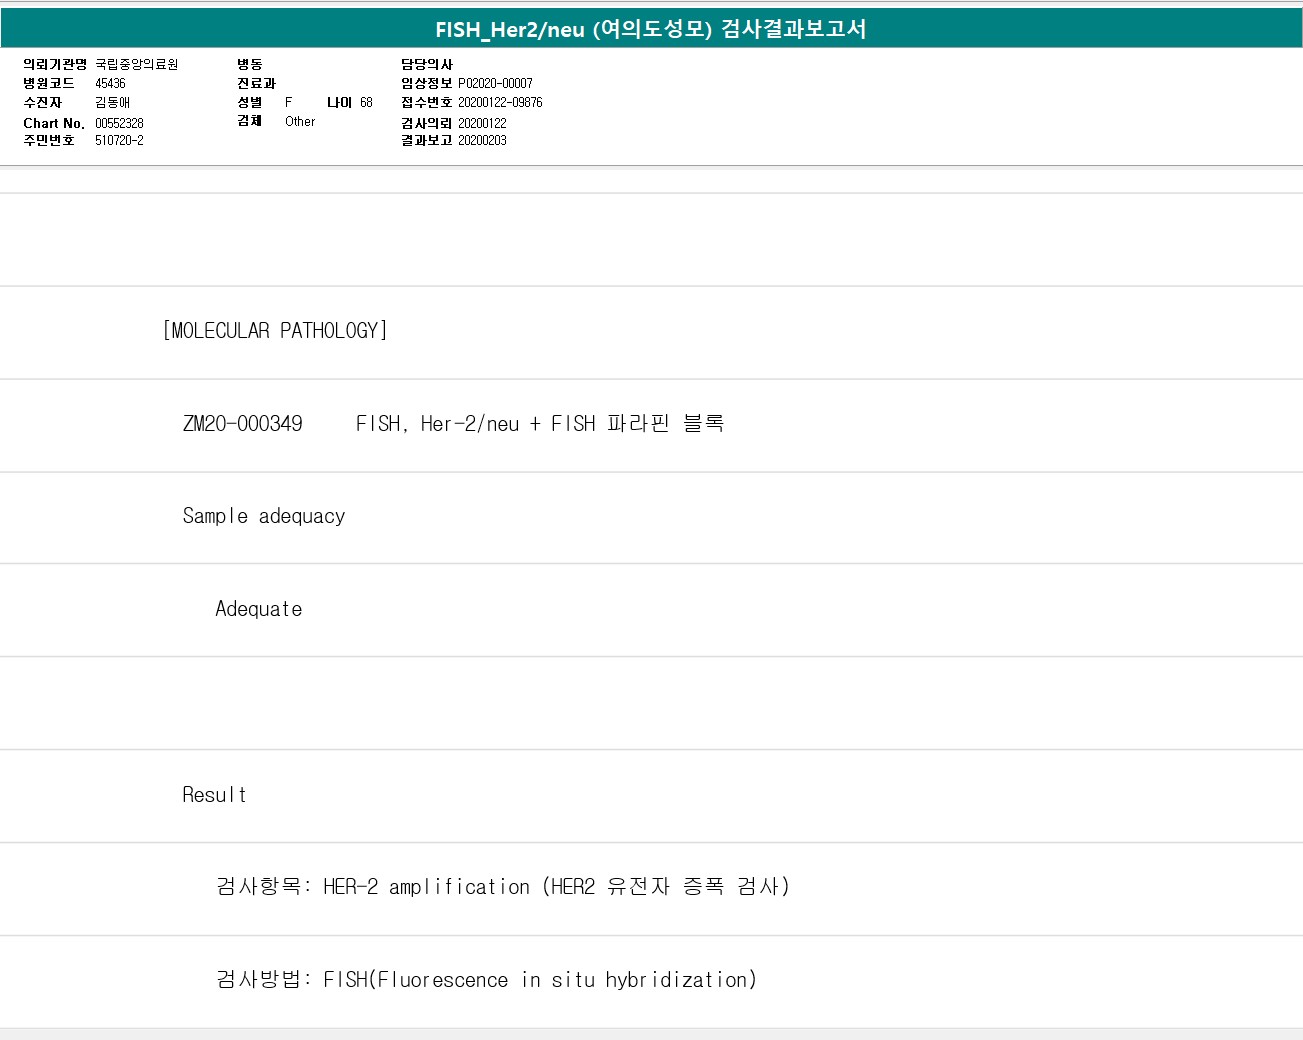
Task: Select accession number 20200122-09876
Action: point(500,102)
